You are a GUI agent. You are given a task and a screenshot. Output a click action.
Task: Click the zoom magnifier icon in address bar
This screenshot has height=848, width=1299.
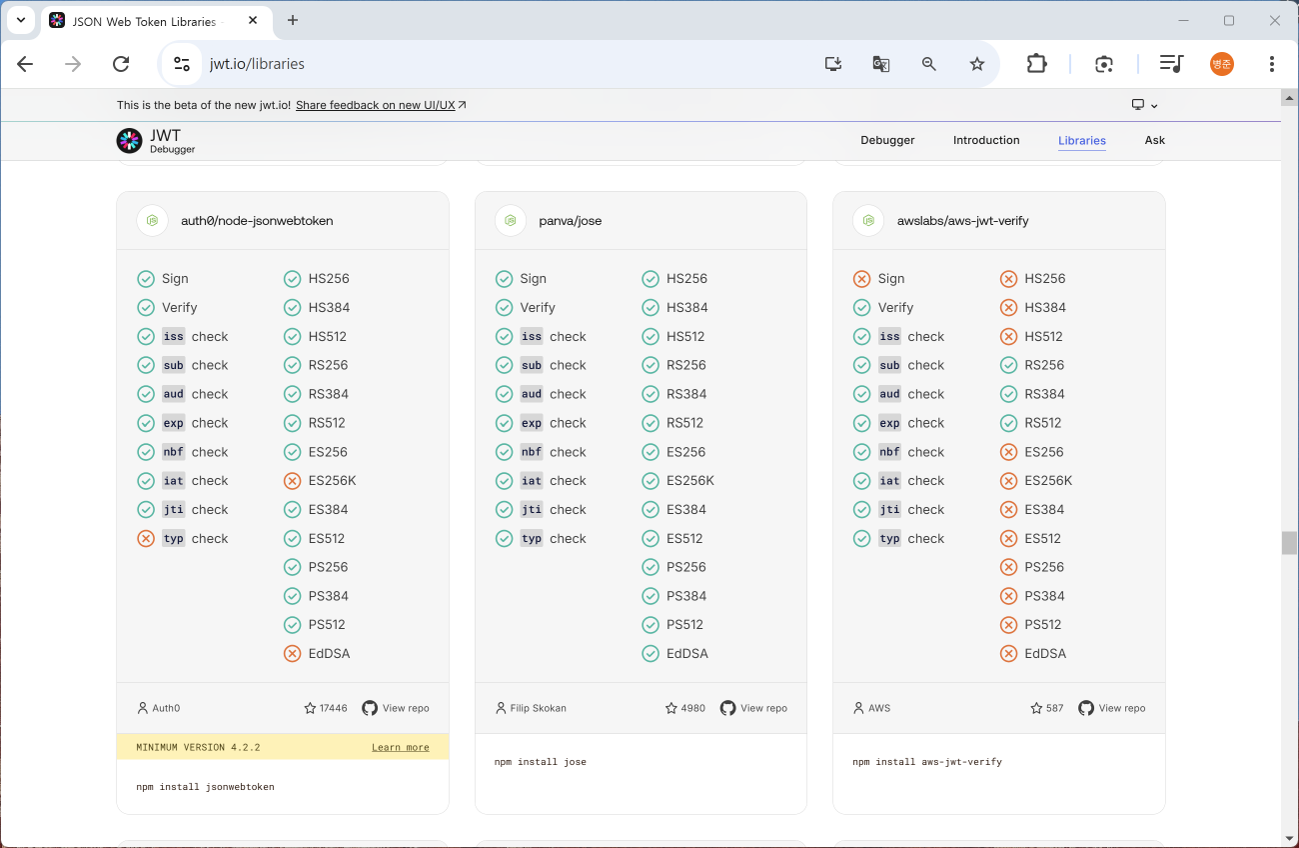pos(929,64)
